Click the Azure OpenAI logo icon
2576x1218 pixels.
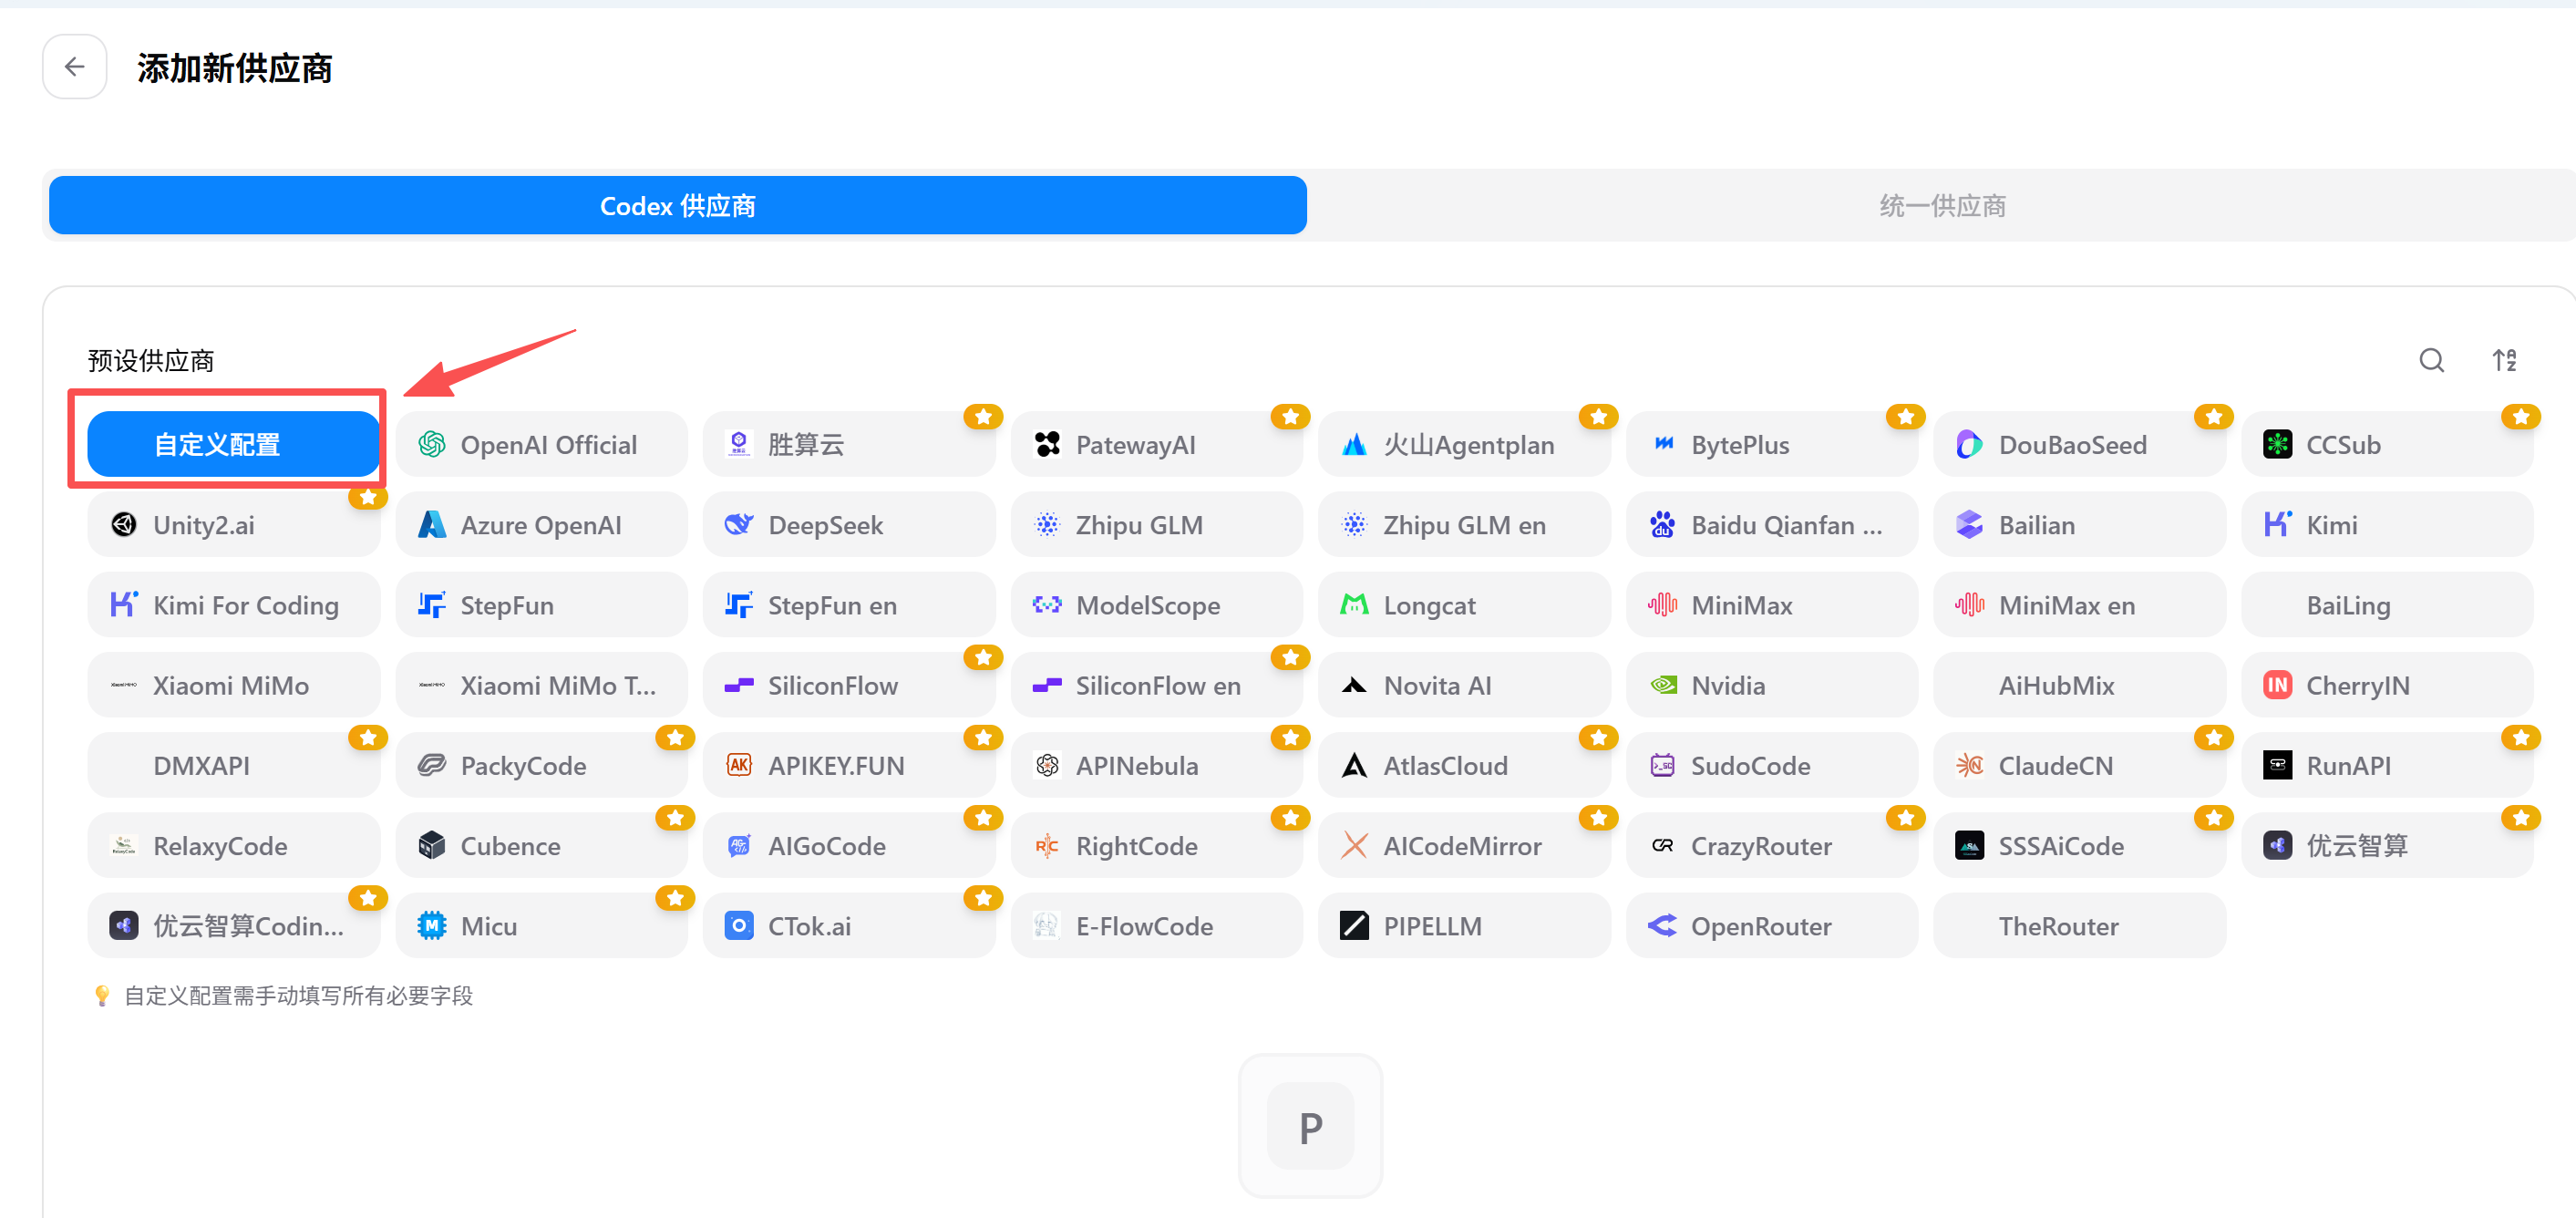(432, 524)
